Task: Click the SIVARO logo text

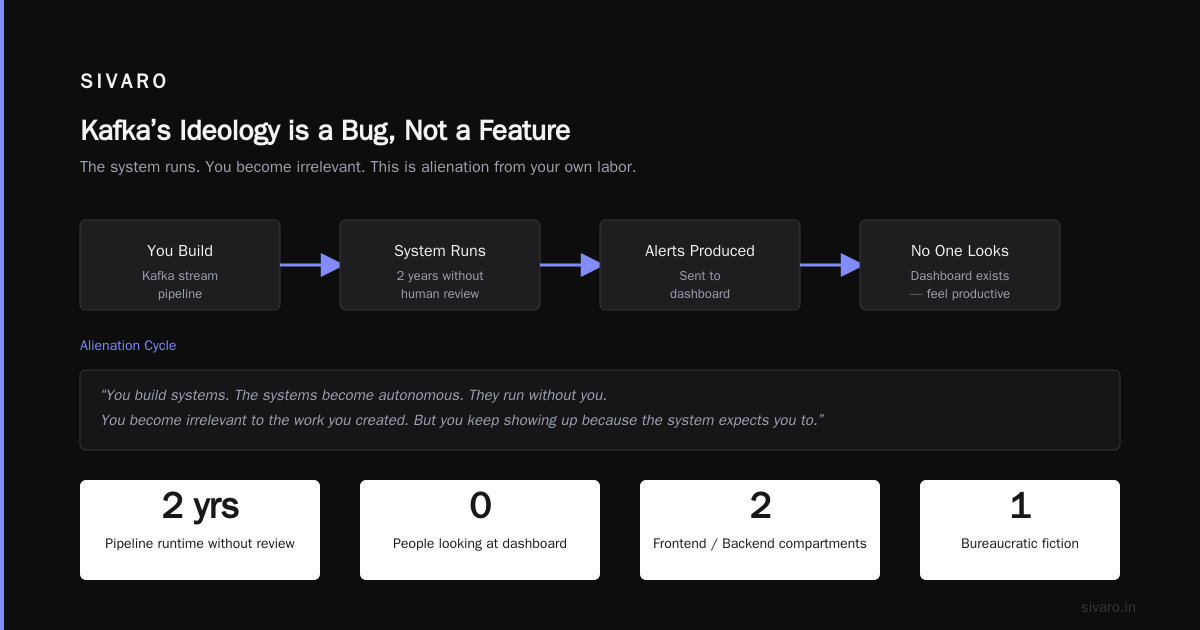Action: click(124, 82)
